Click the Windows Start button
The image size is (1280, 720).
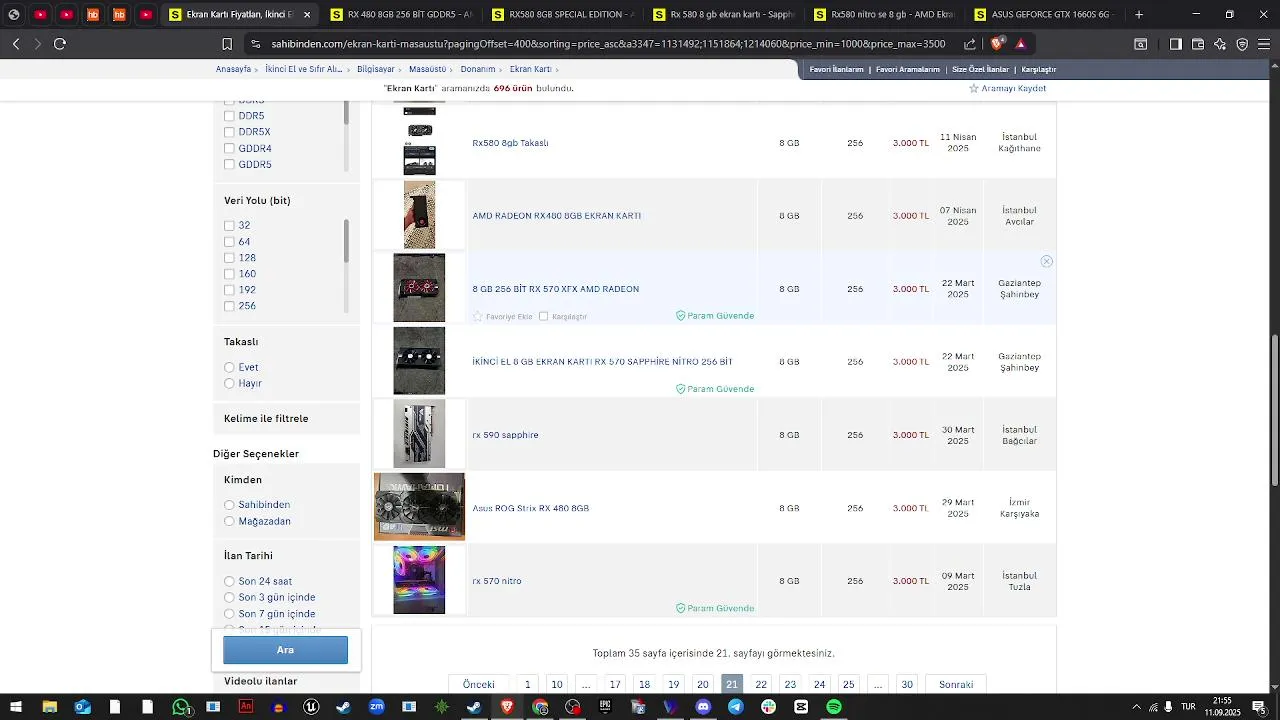coord(16,707)
